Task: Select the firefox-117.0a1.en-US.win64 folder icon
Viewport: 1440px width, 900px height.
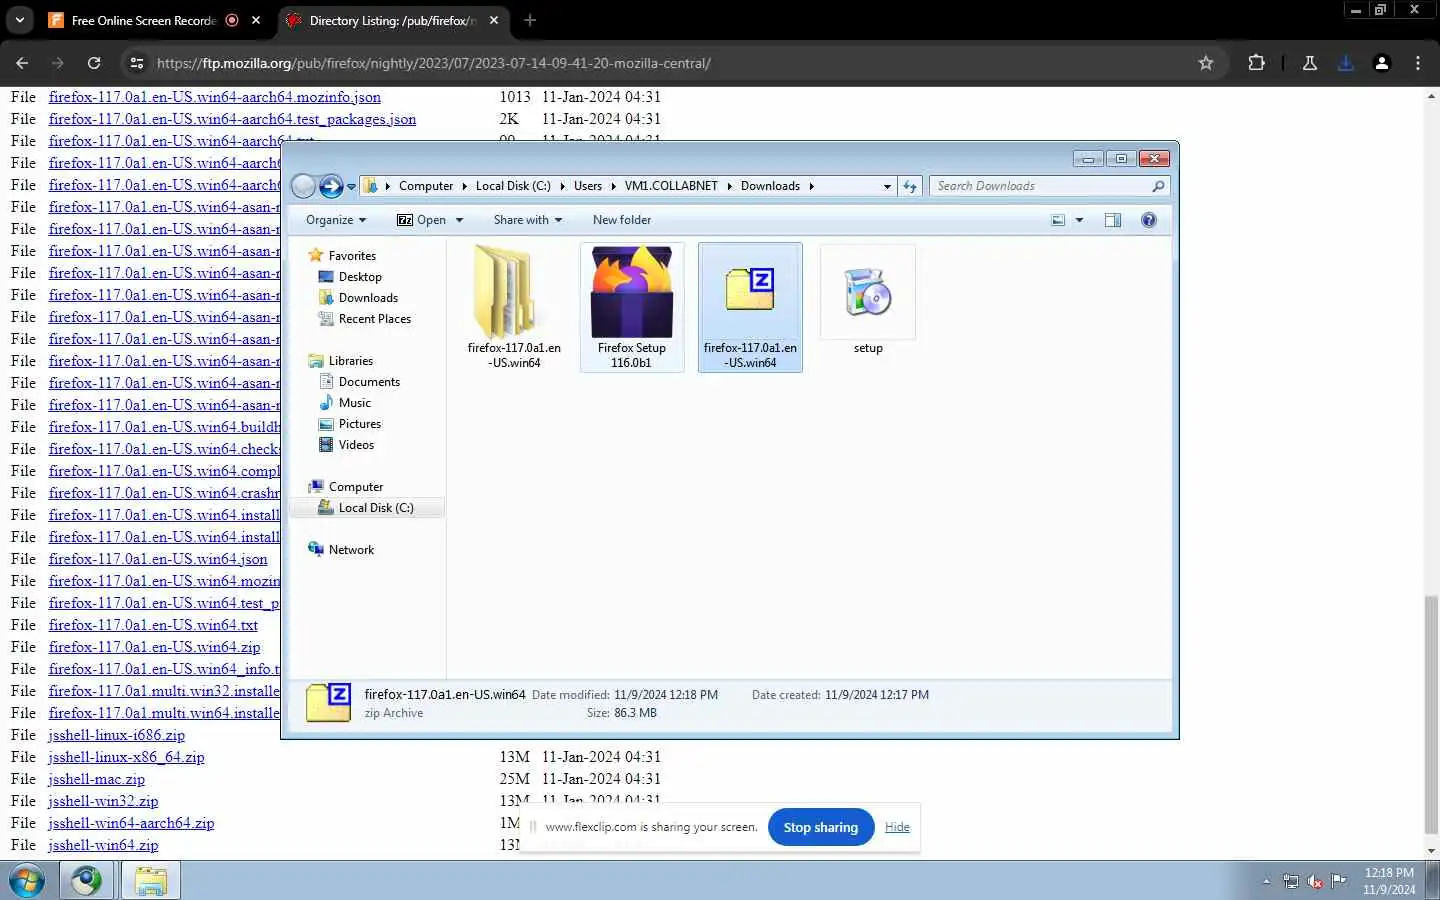Action: [514, 307]
